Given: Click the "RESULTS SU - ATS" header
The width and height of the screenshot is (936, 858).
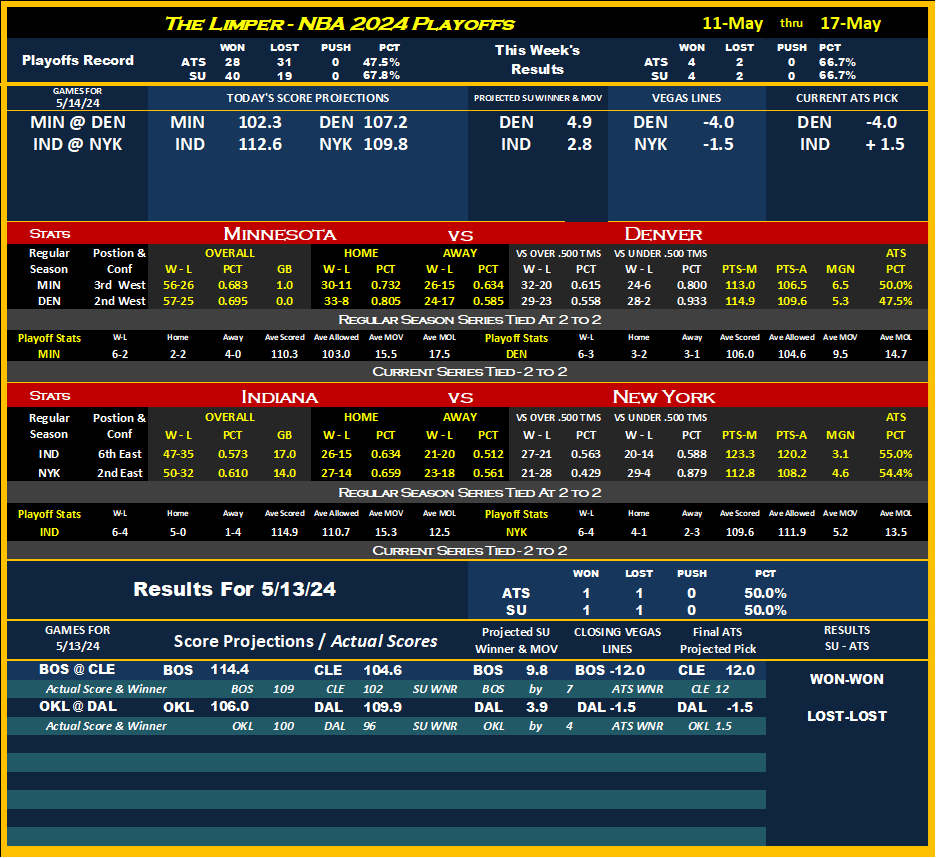Looking at the screenshot, I should 846,638.
